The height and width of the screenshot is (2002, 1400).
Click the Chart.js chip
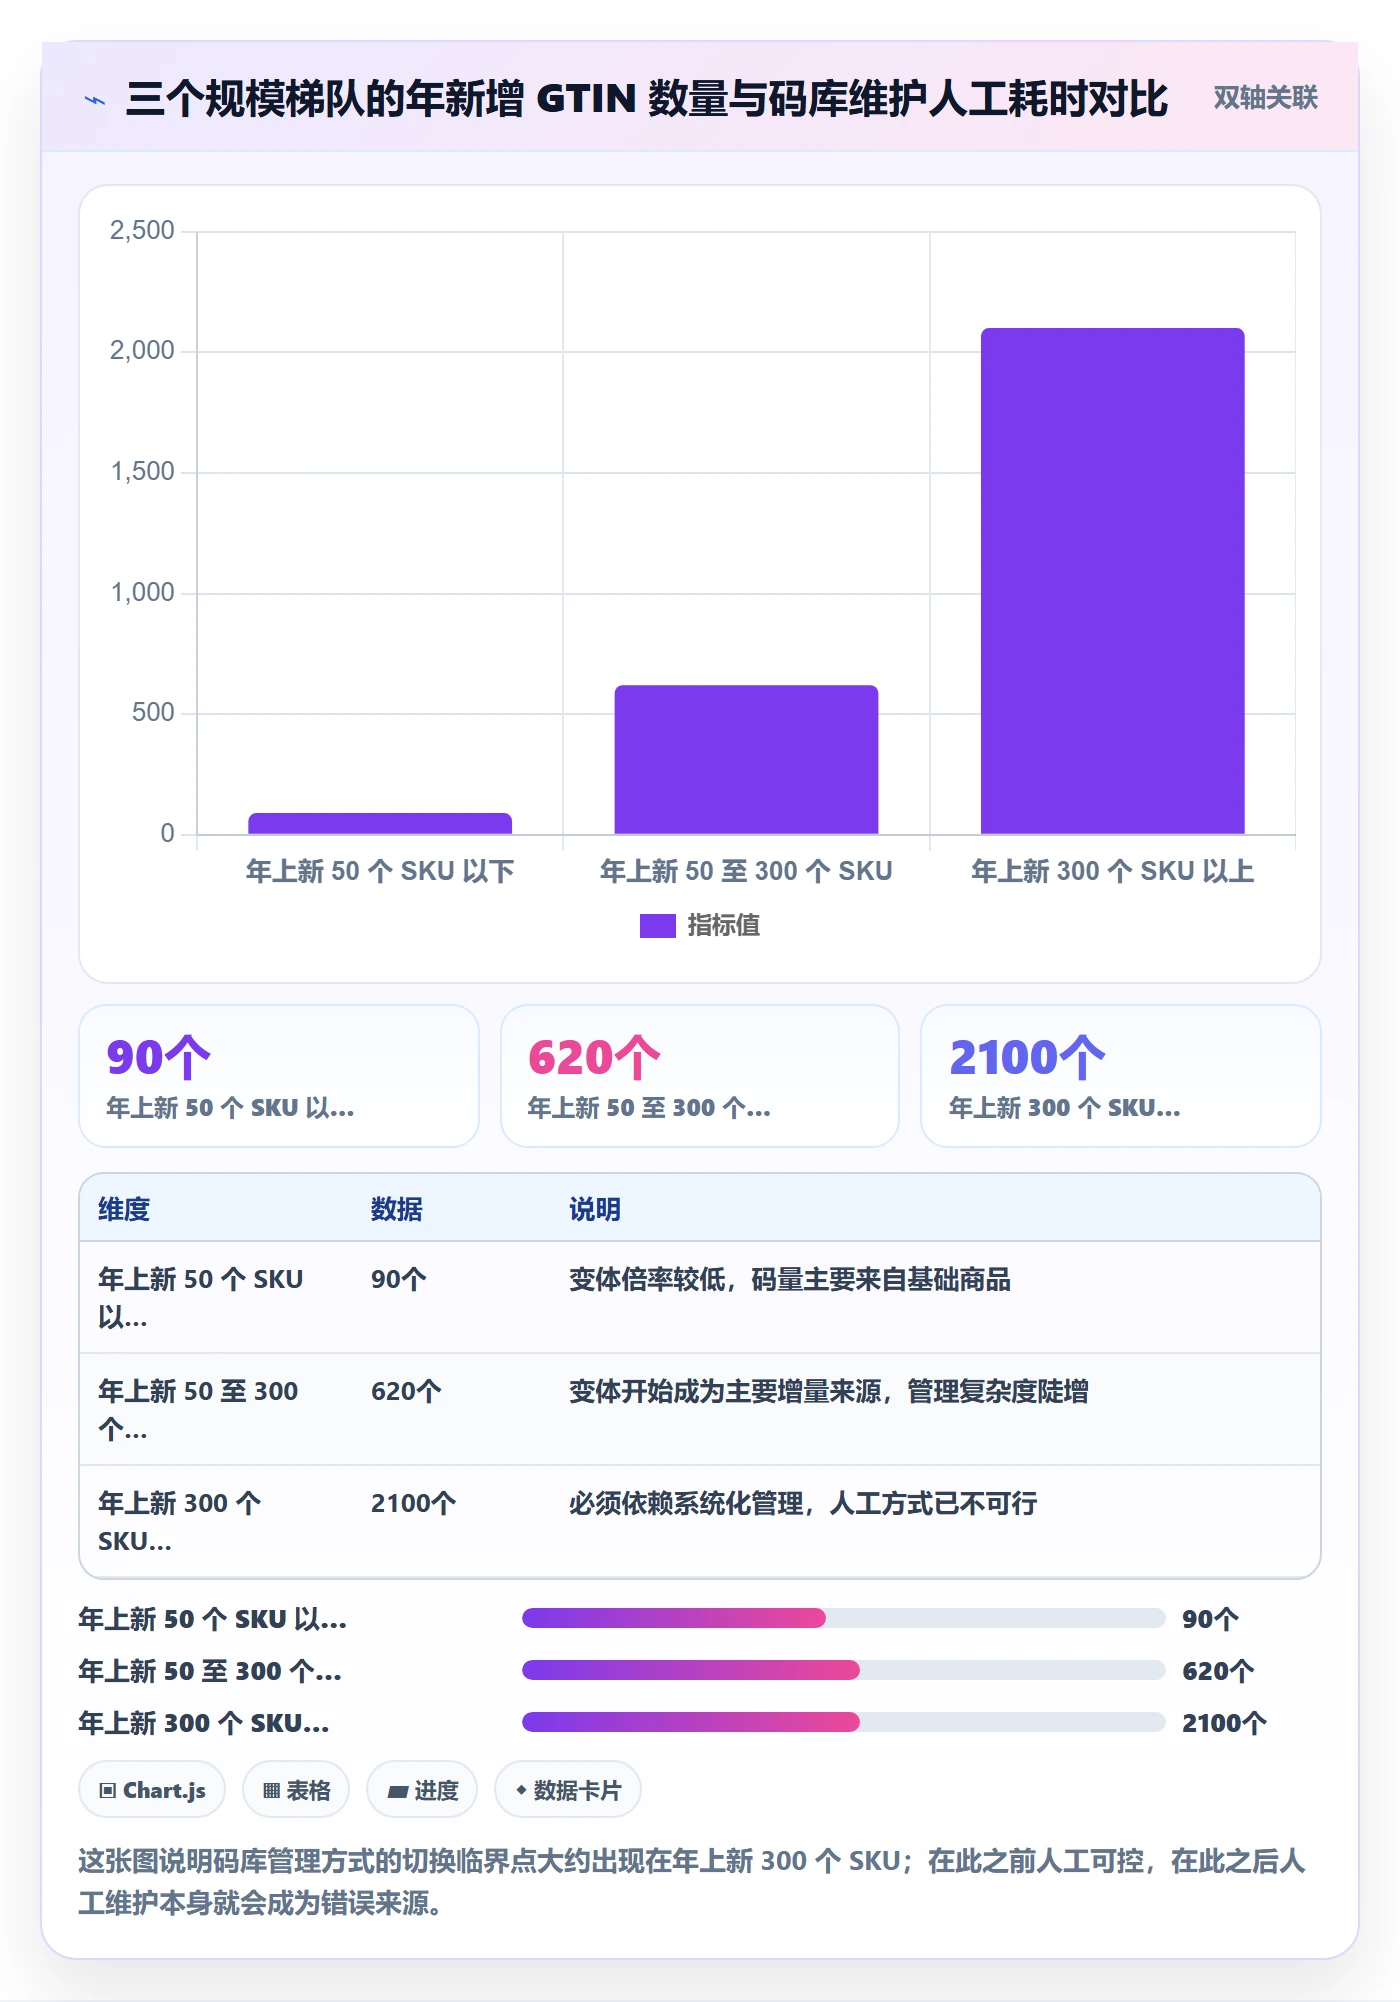[152, 1790]
